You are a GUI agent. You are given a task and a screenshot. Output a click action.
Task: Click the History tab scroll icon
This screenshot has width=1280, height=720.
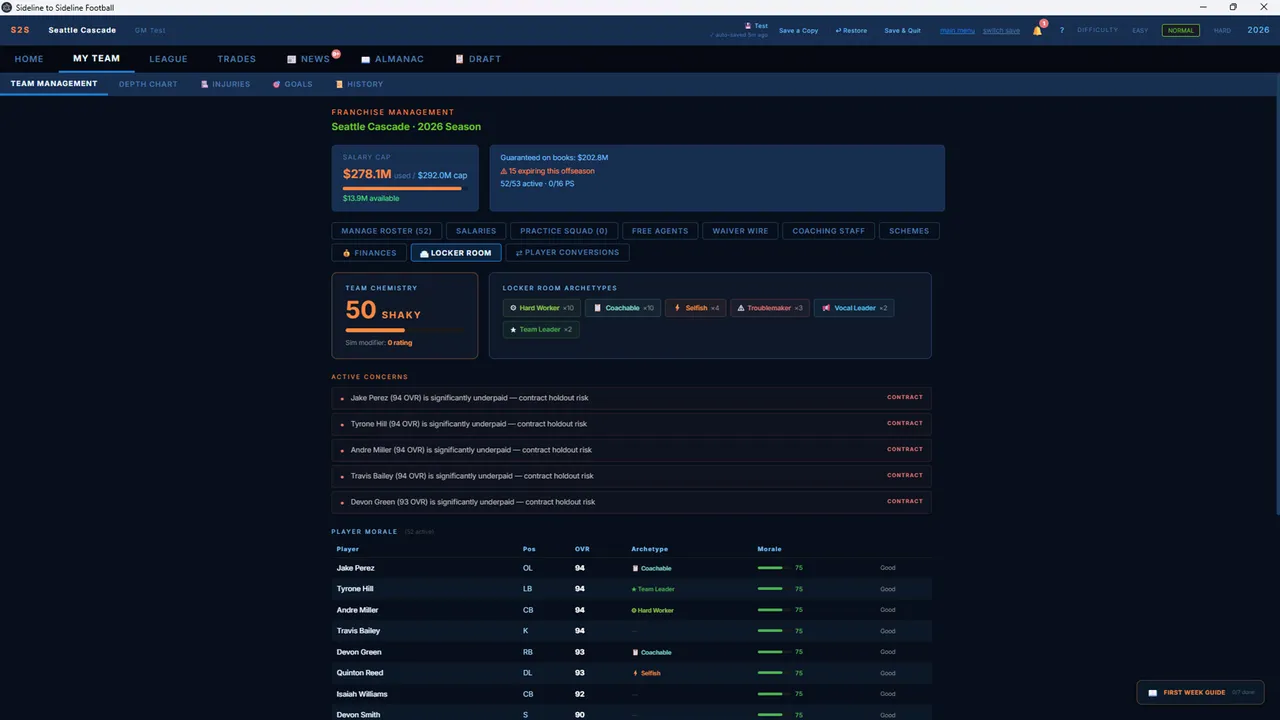click(340, 84)
